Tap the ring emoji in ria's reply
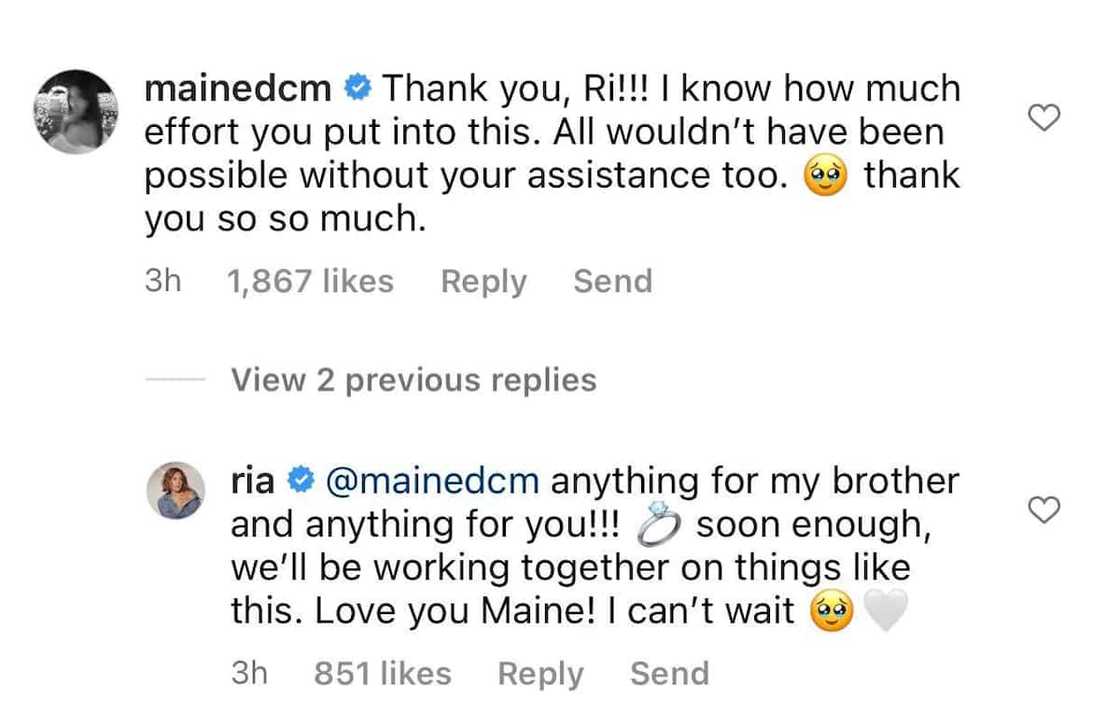This screenshot has height=727, width=1120. (657, 526)
